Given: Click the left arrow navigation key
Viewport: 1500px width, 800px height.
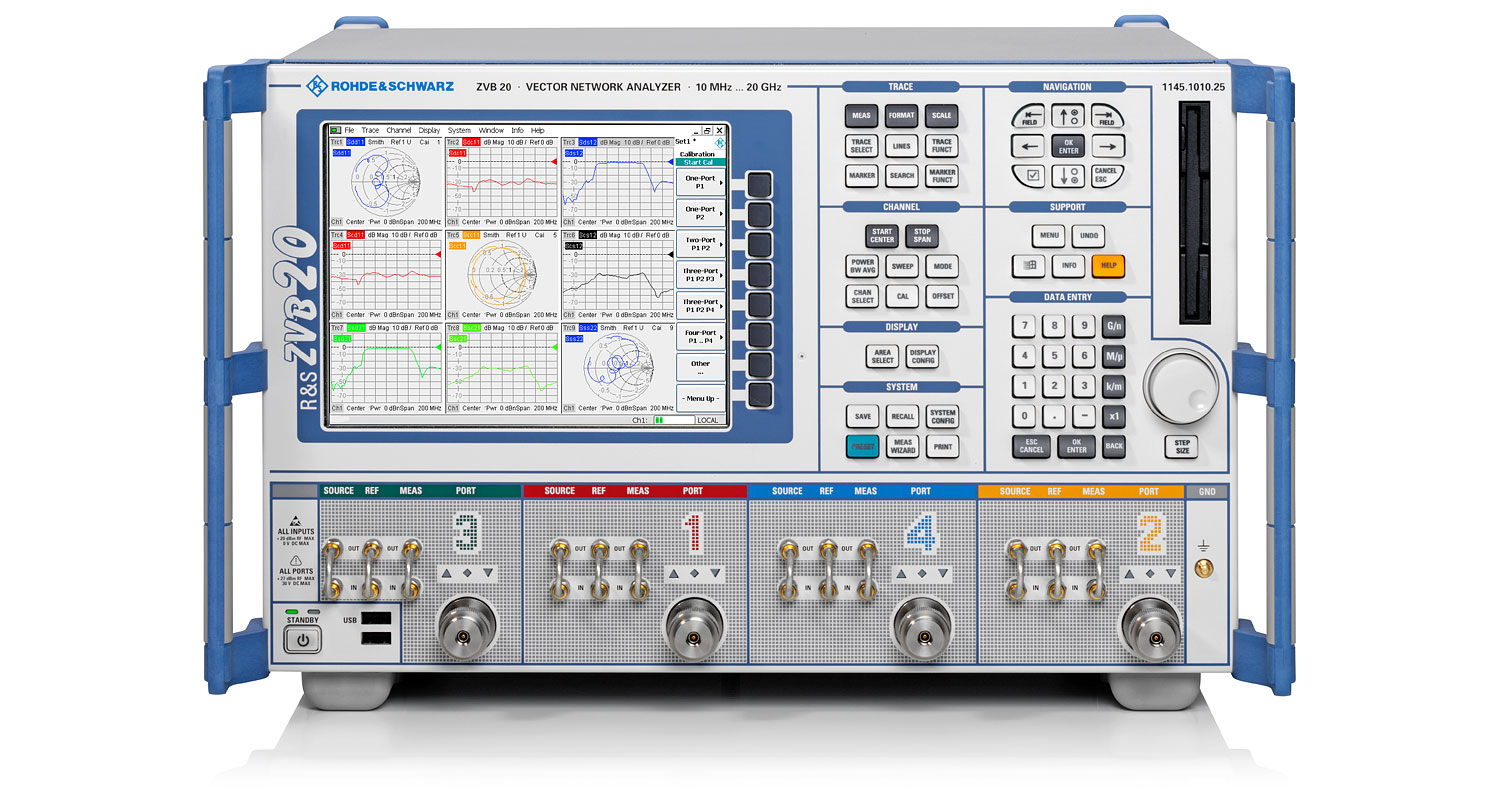Looking at the screenshot, I should (x=1030, y=146).
